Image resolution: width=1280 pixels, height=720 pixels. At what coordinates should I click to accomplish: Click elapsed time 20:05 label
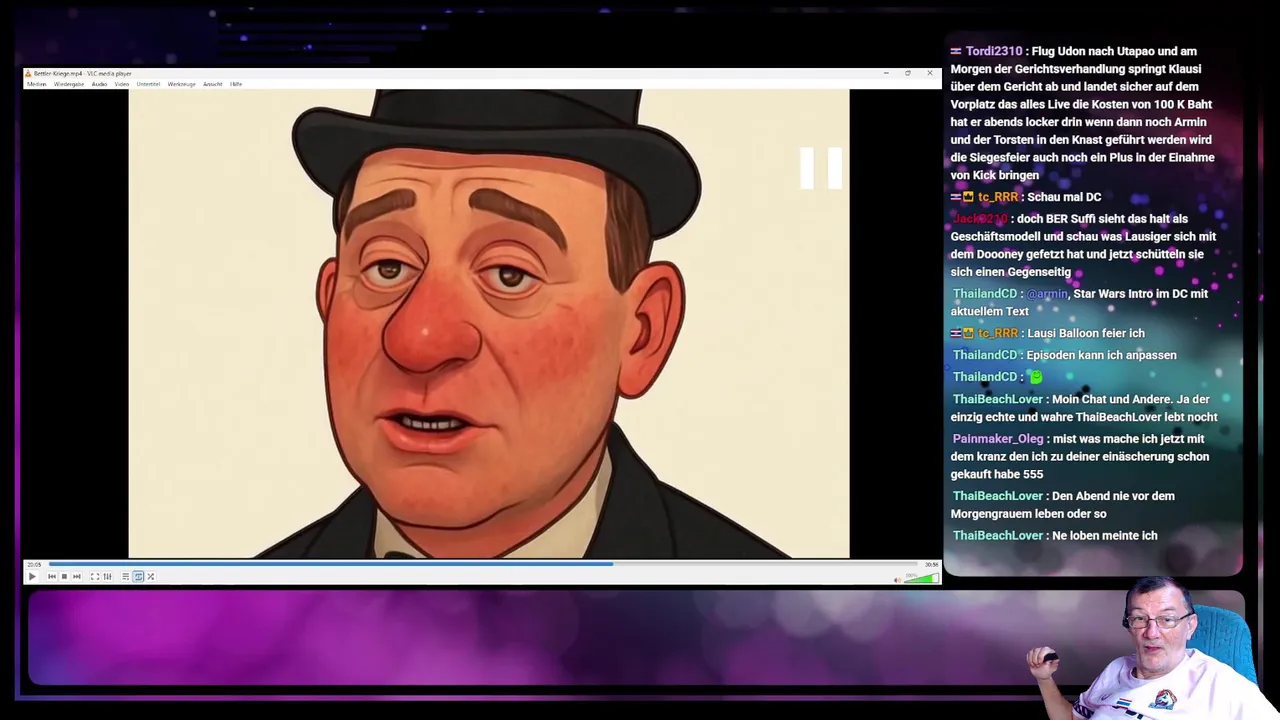(x=34, y=564)
